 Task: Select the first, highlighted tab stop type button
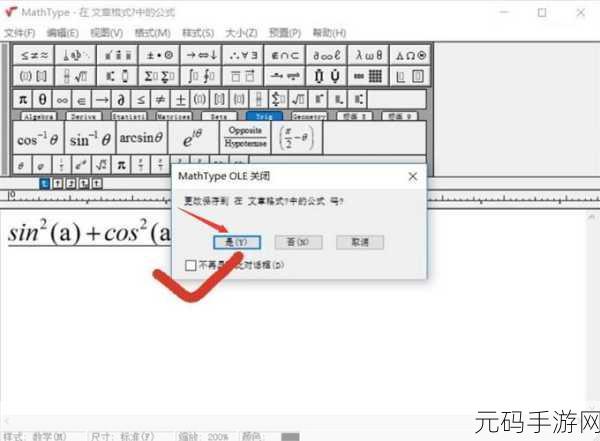pos(45,184)
